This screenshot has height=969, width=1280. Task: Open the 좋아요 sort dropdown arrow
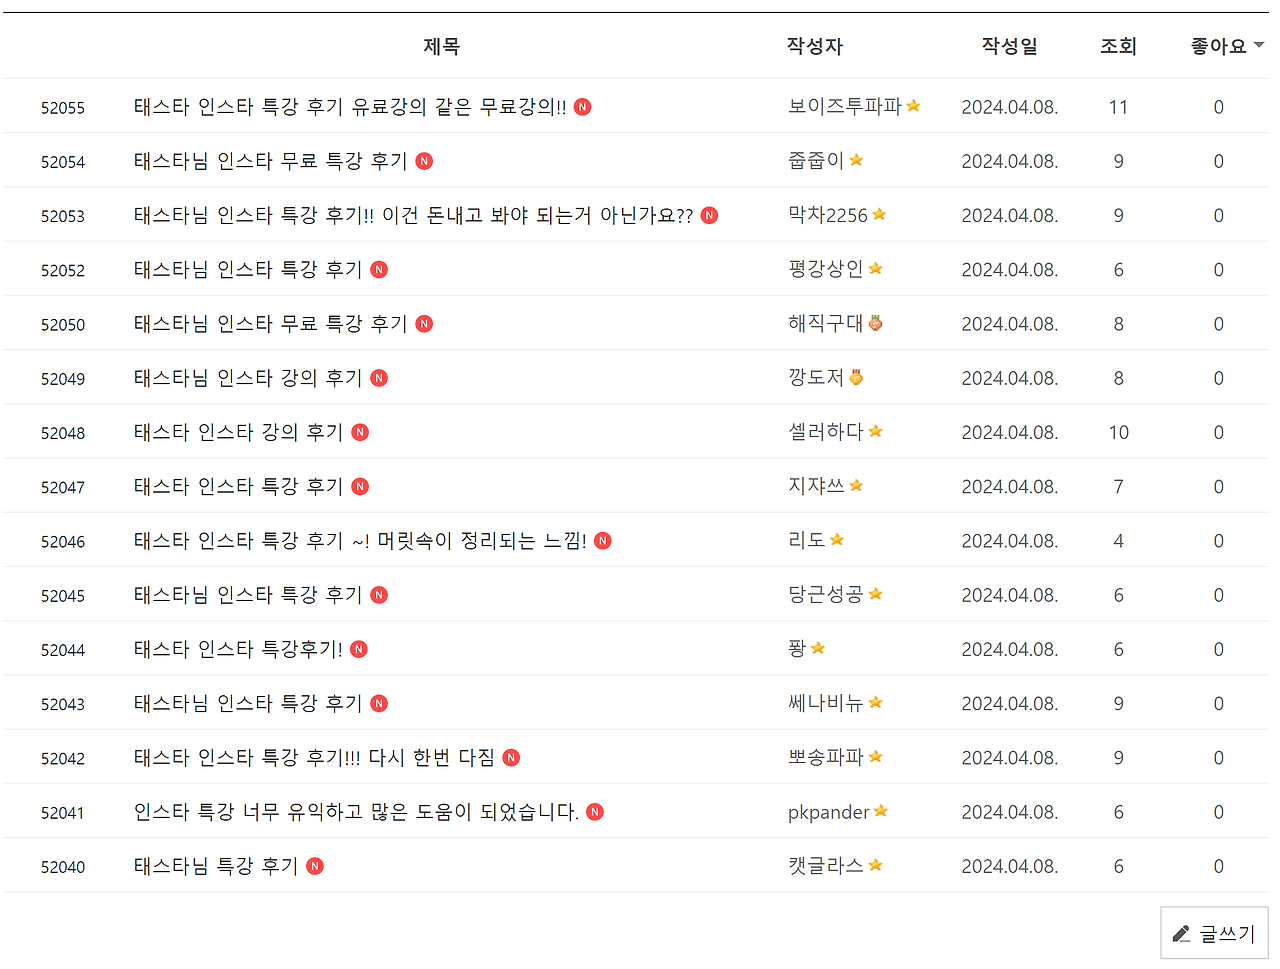tap(1257, 46)
